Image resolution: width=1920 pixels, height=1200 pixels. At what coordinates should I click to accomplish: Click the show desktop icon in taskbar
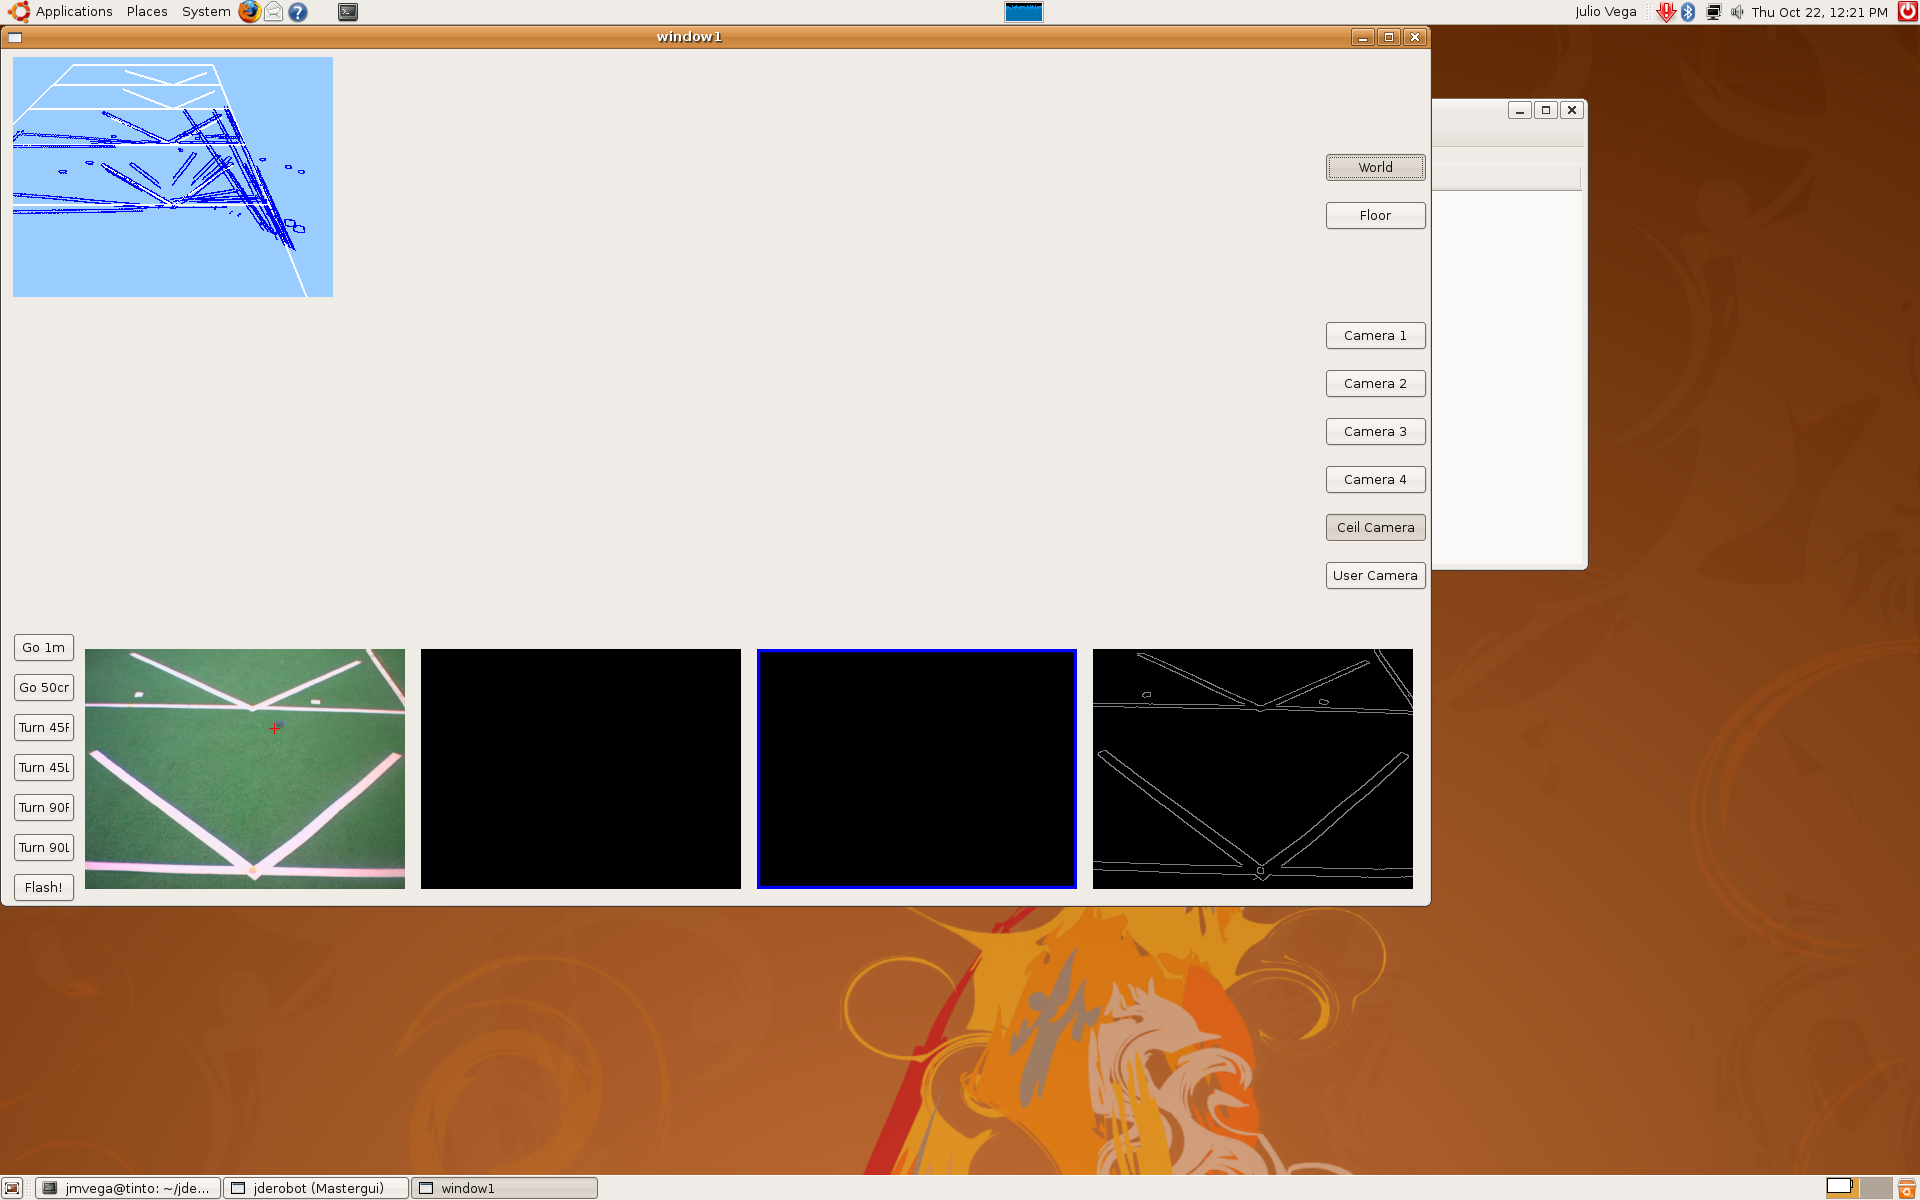pyautogui.click(x=12, y=1188)
